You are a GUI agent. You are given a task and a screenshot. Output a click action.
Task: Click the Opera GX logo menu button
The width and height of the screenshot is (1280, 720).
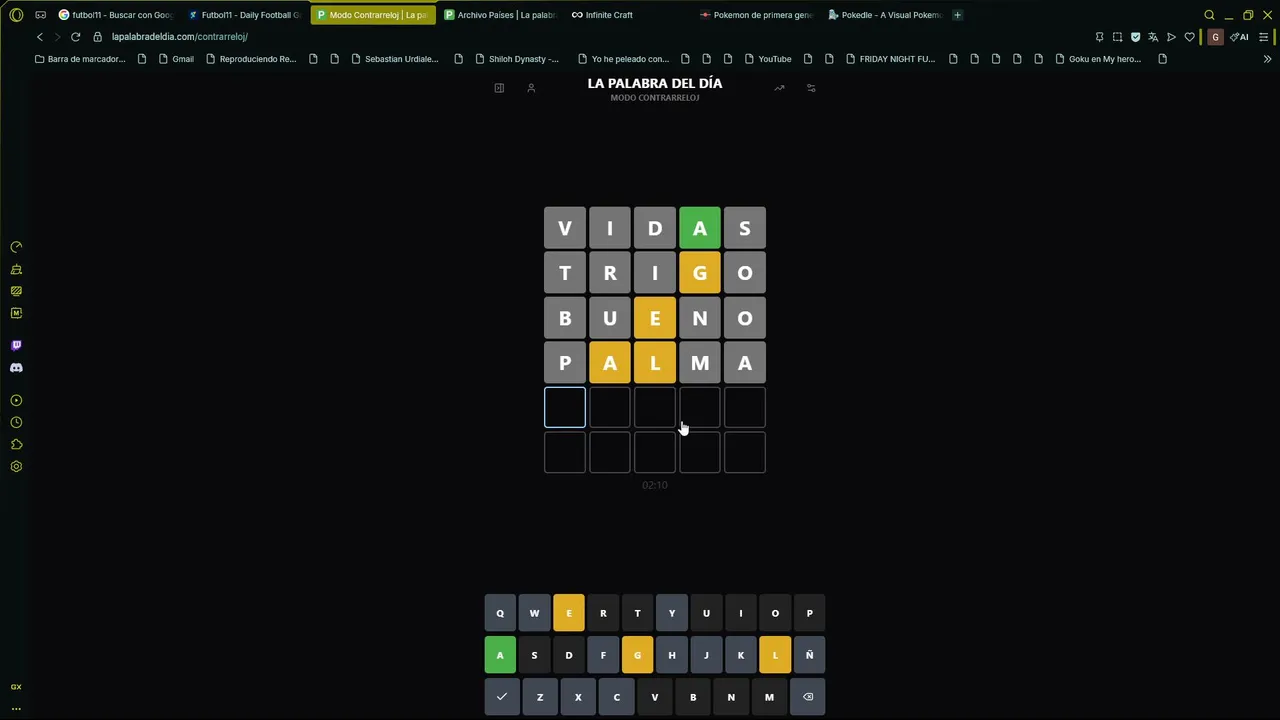pyautogui.click(x=16, y=15)
